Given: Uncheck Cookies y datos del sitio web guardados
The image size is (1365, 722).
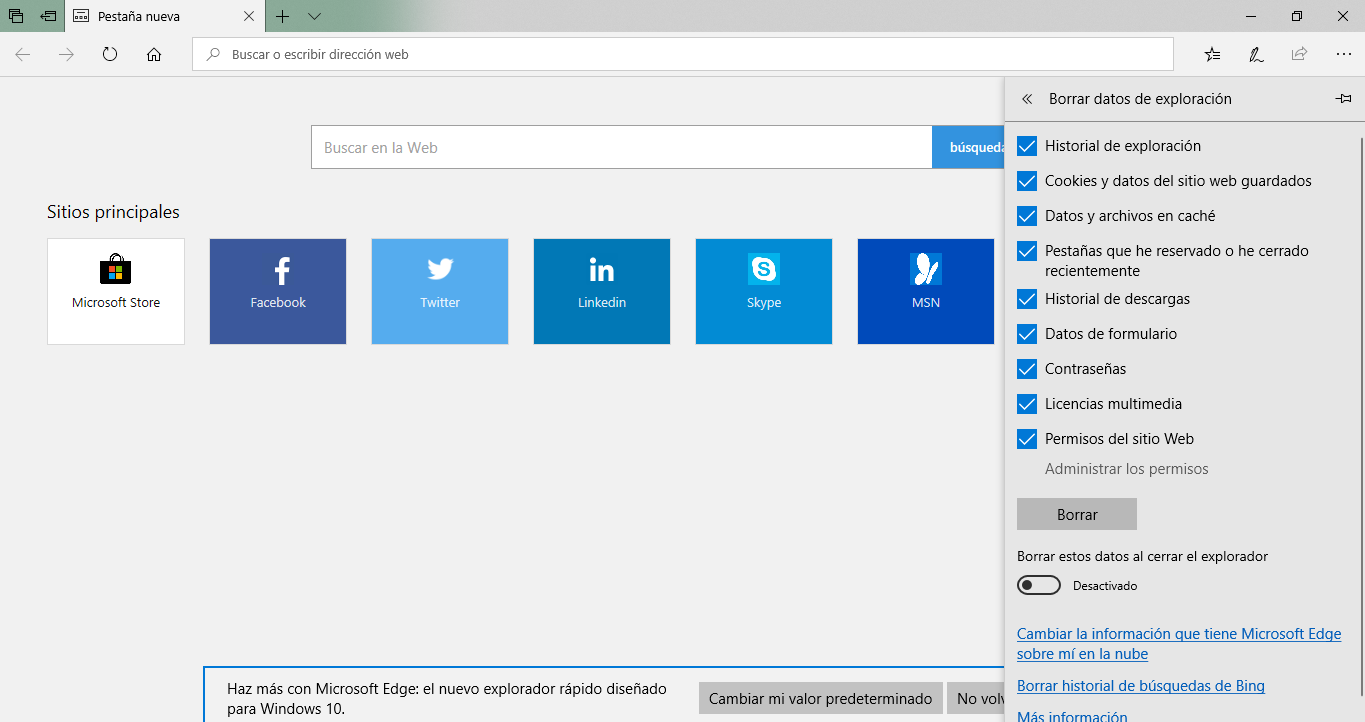Looking at the screenshot, I should coord(1027,181).
